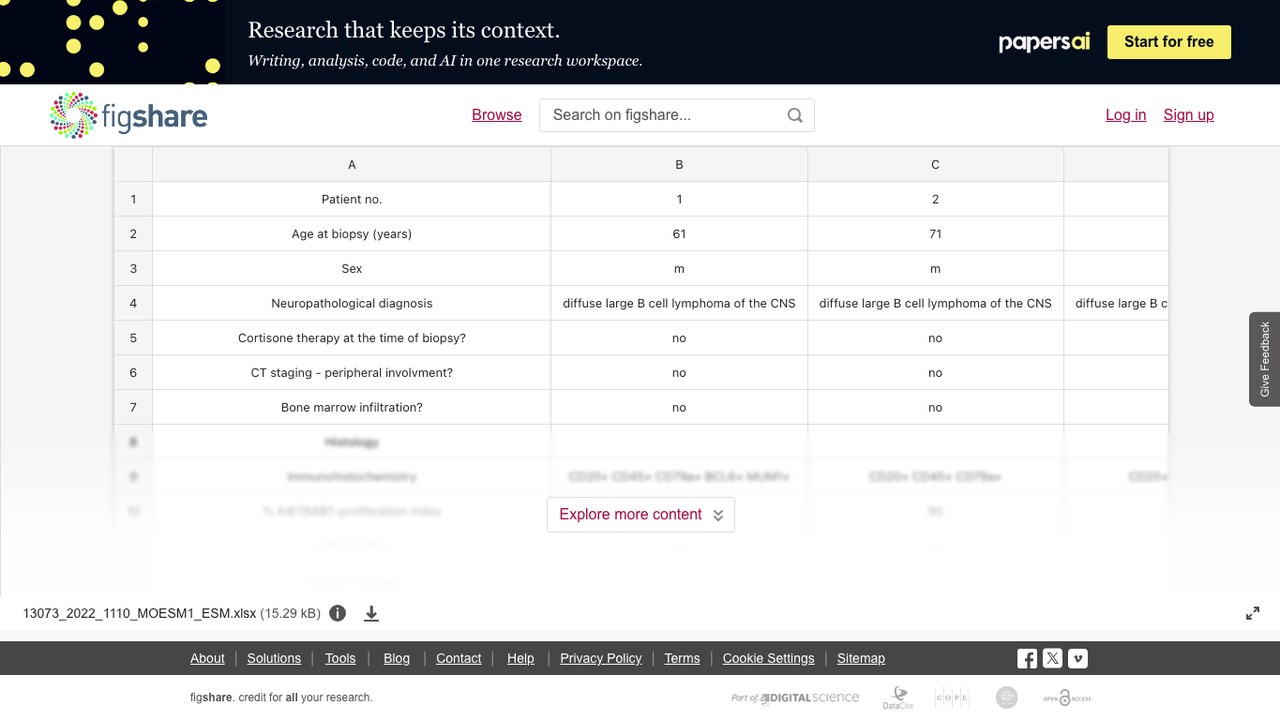Select row 4 header number
Screen dimensions: 1280x720
point(133,303)
